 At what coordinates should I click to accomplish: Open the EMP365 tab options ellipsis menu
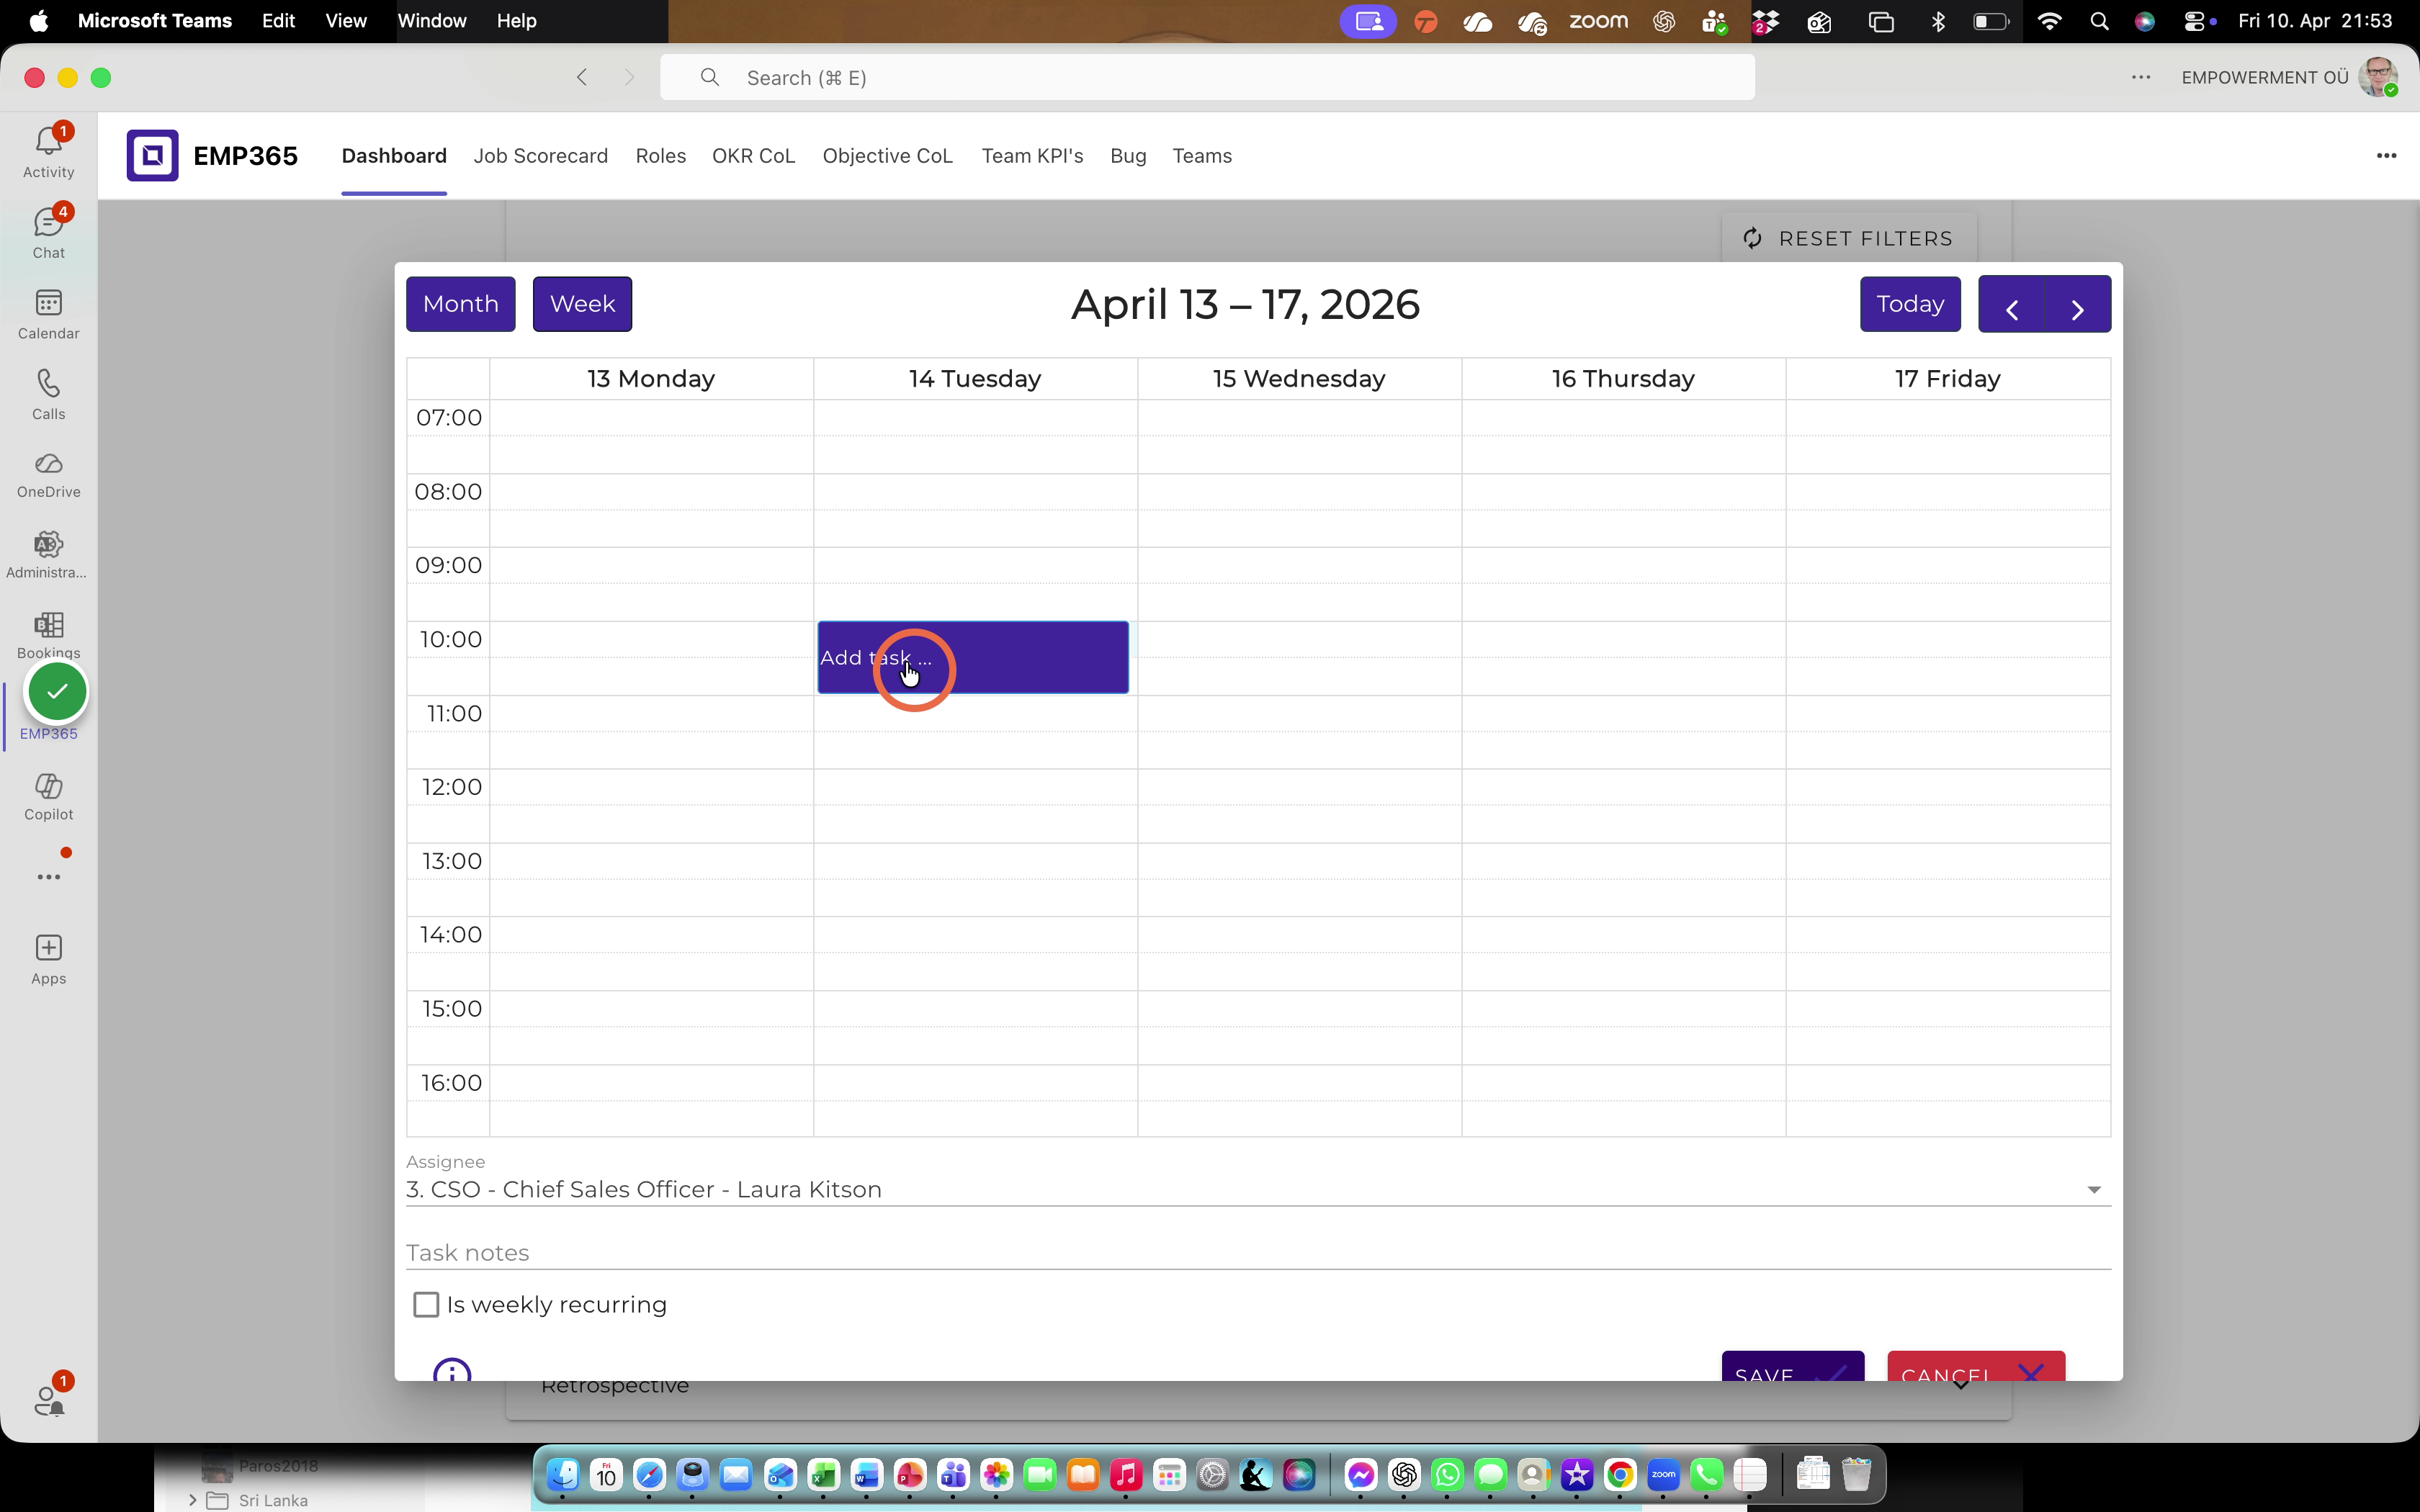[x=2386, y=155]
